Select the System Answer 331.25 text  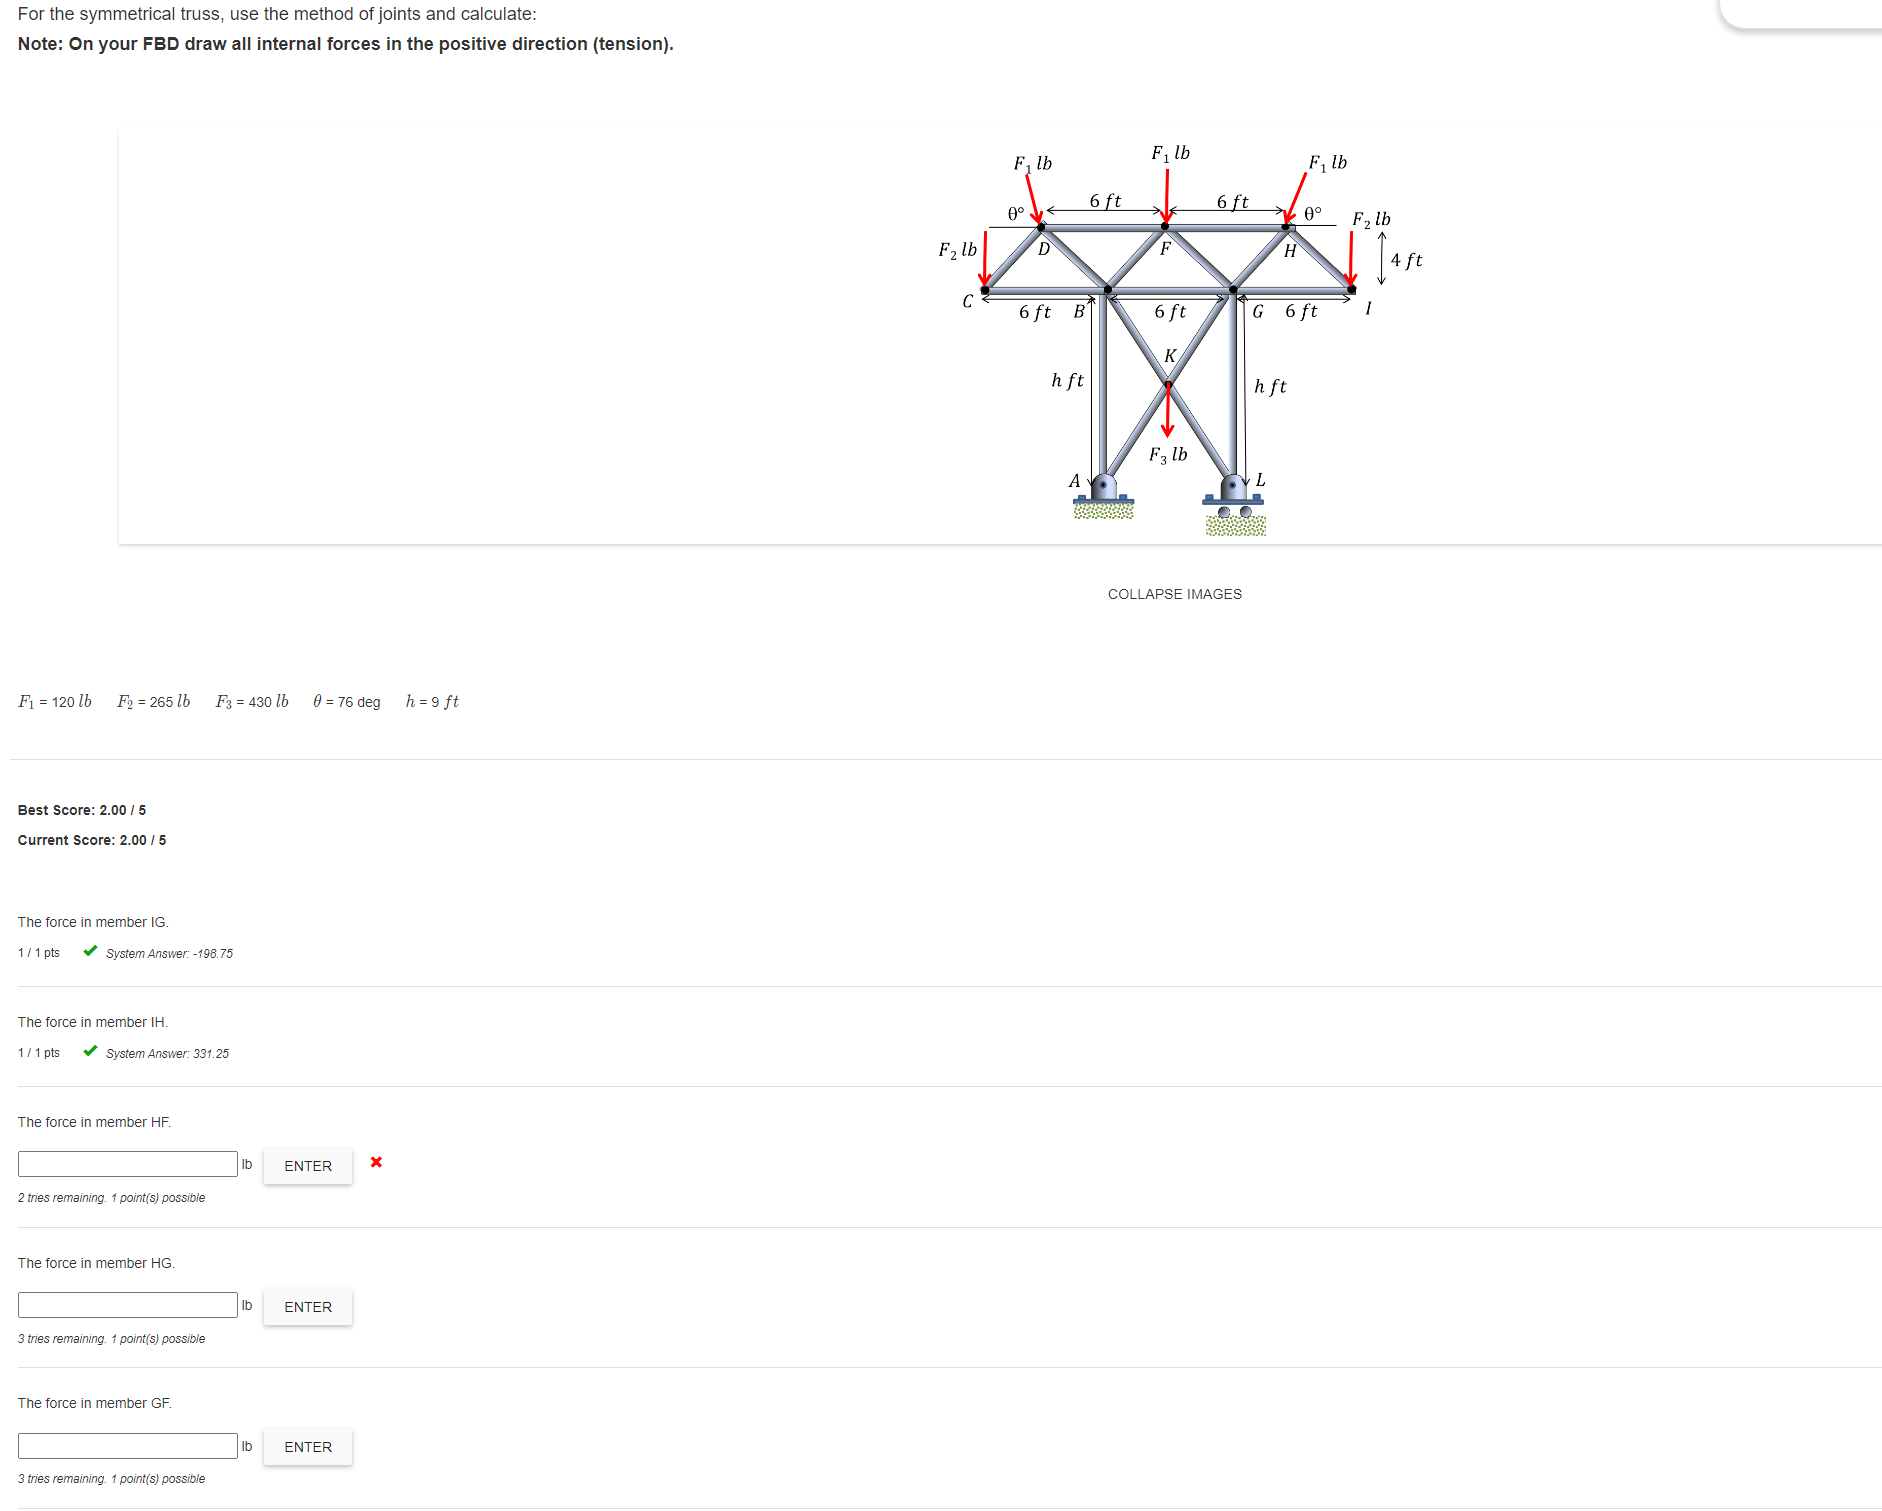166,1053
